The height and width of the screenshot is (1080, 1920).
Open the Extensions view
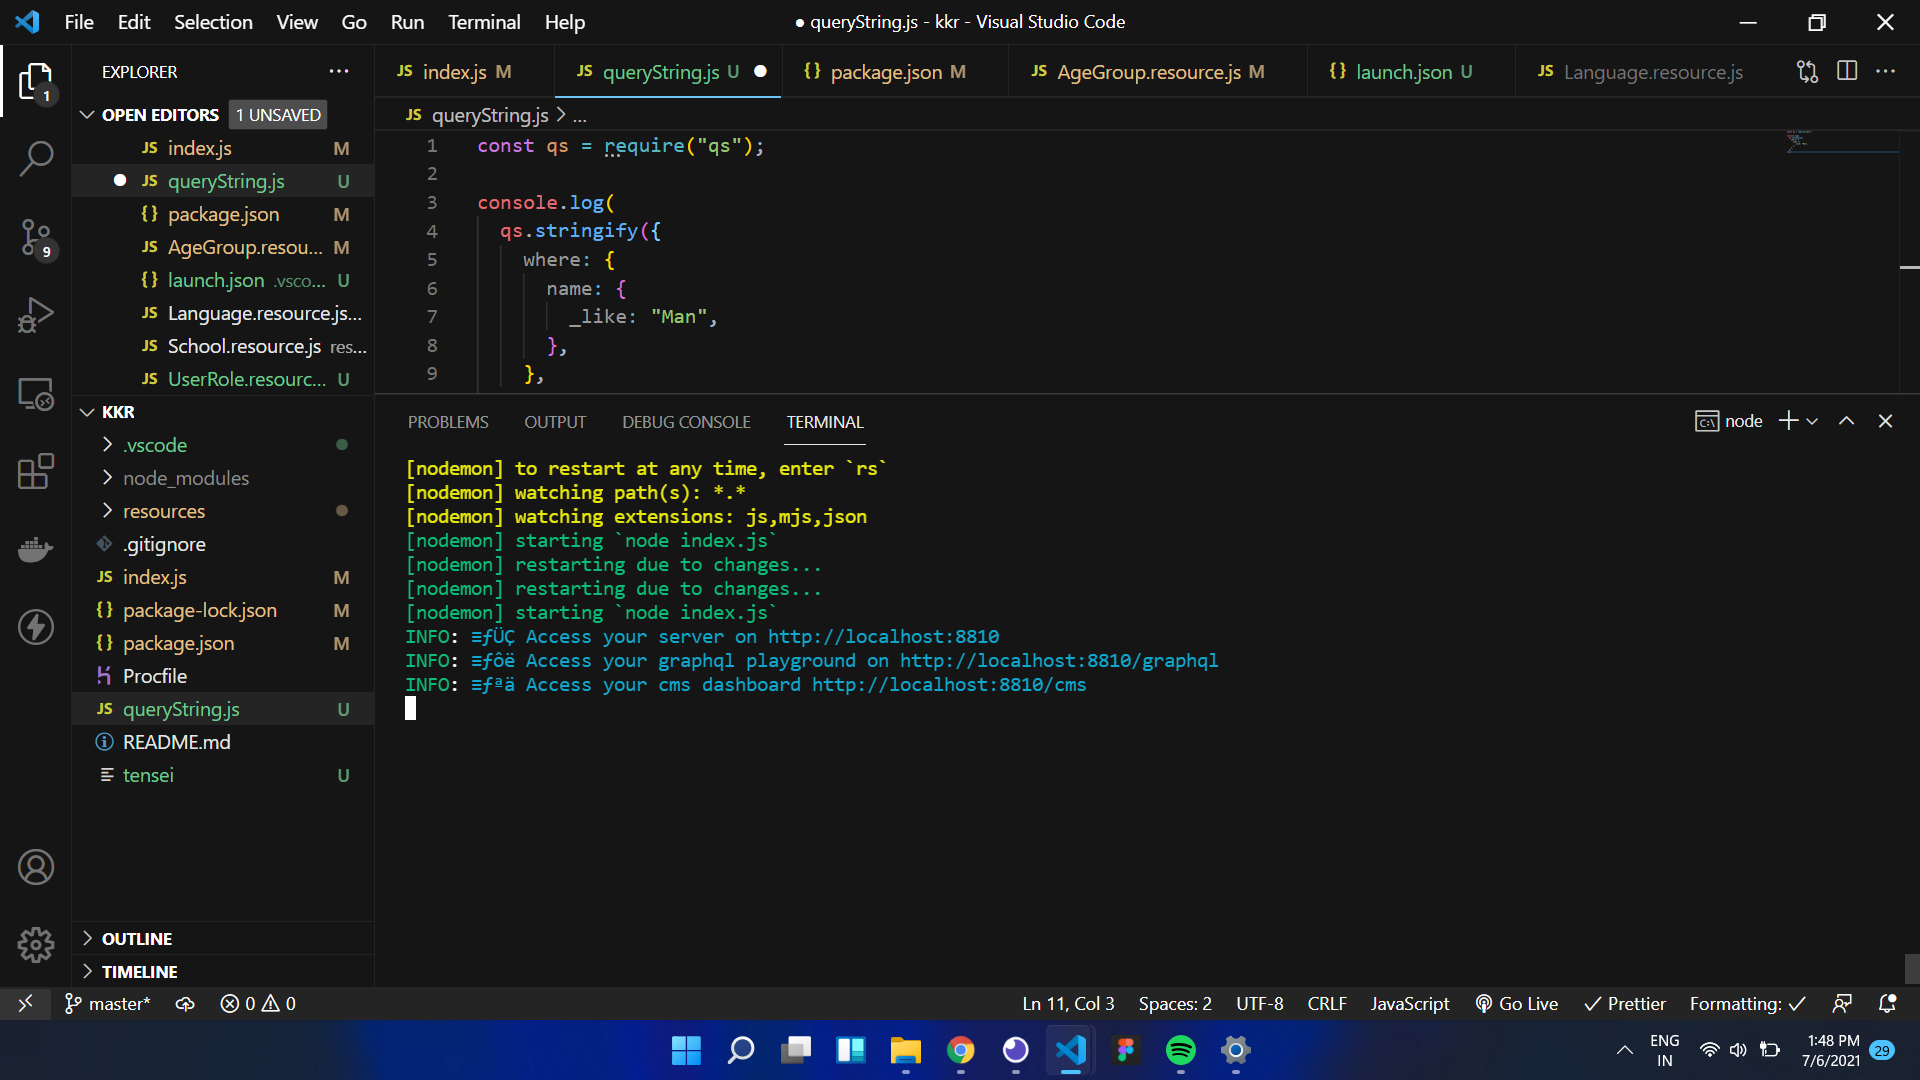point(36,471)
